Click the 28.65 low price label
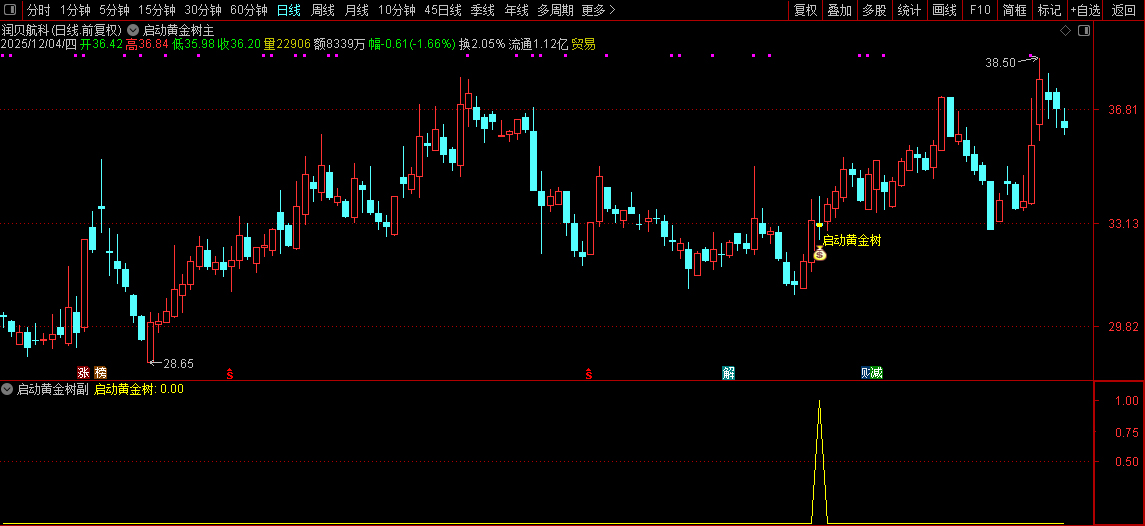 point(178,363)
